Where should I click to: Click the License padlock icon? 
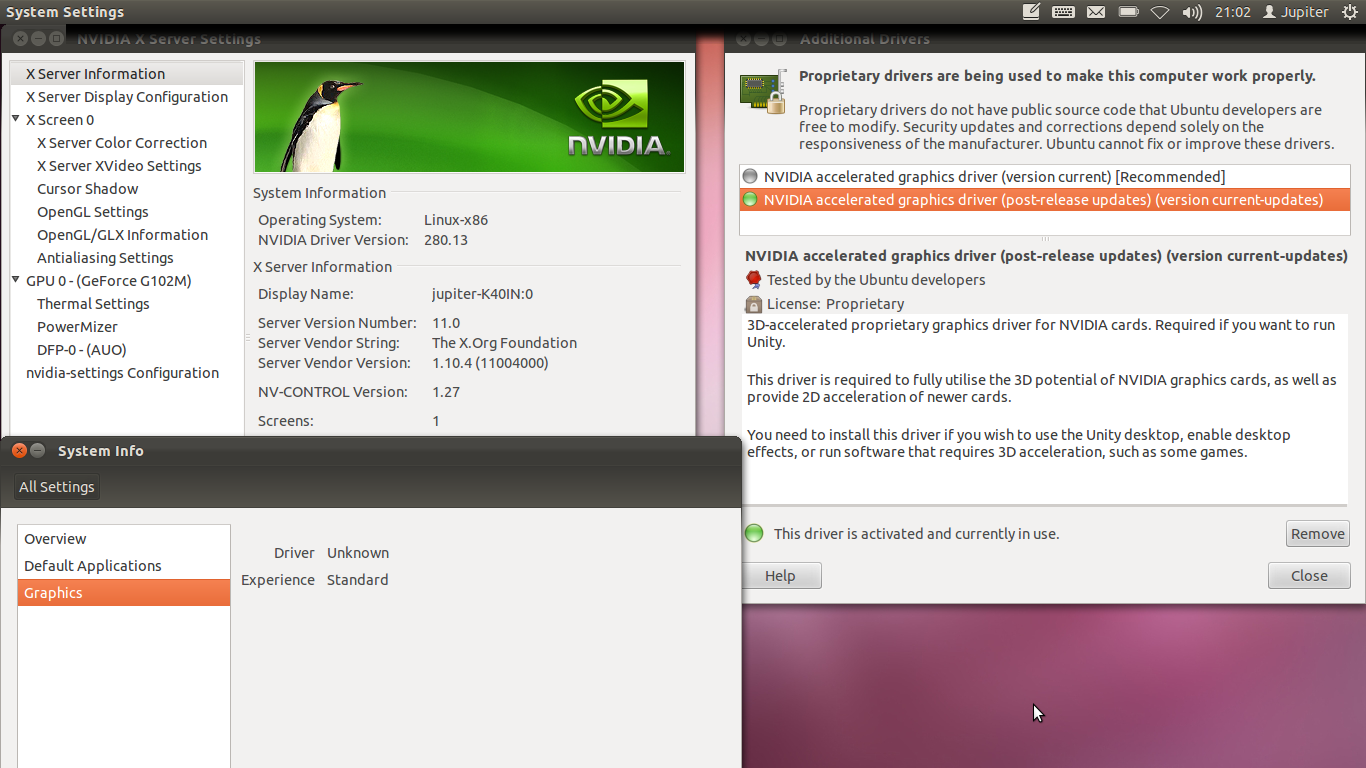(x=754, y=304)
